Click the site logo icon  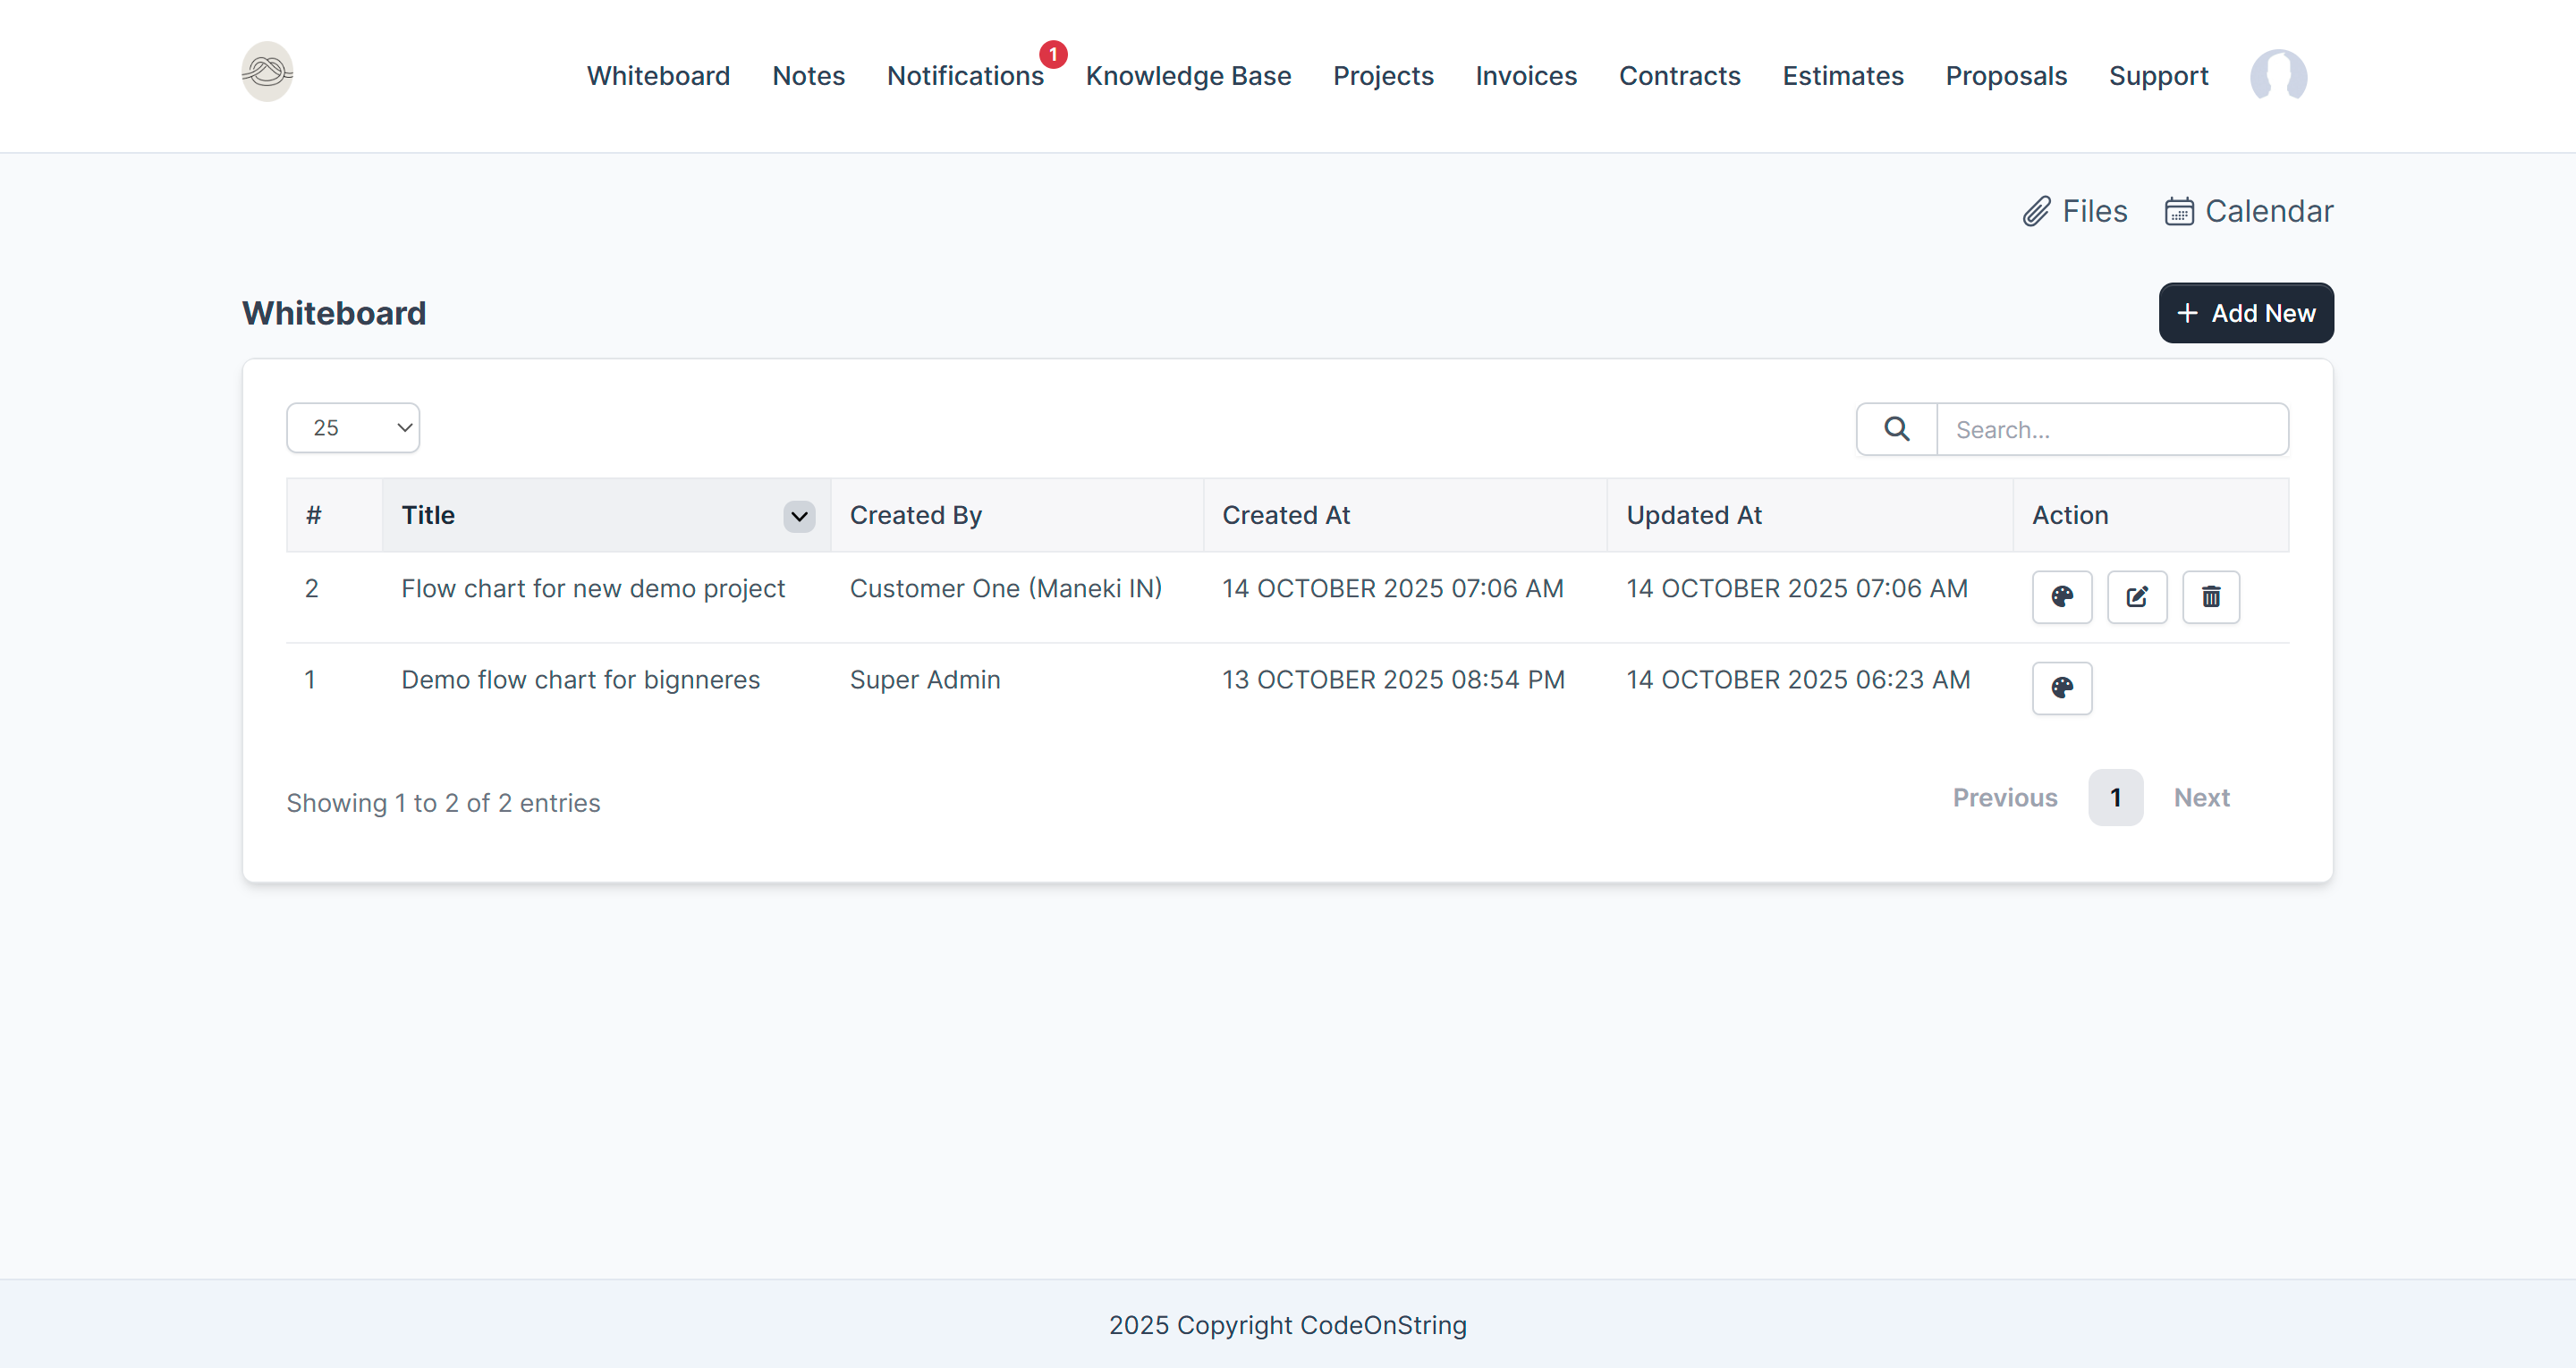coord(267,72)
